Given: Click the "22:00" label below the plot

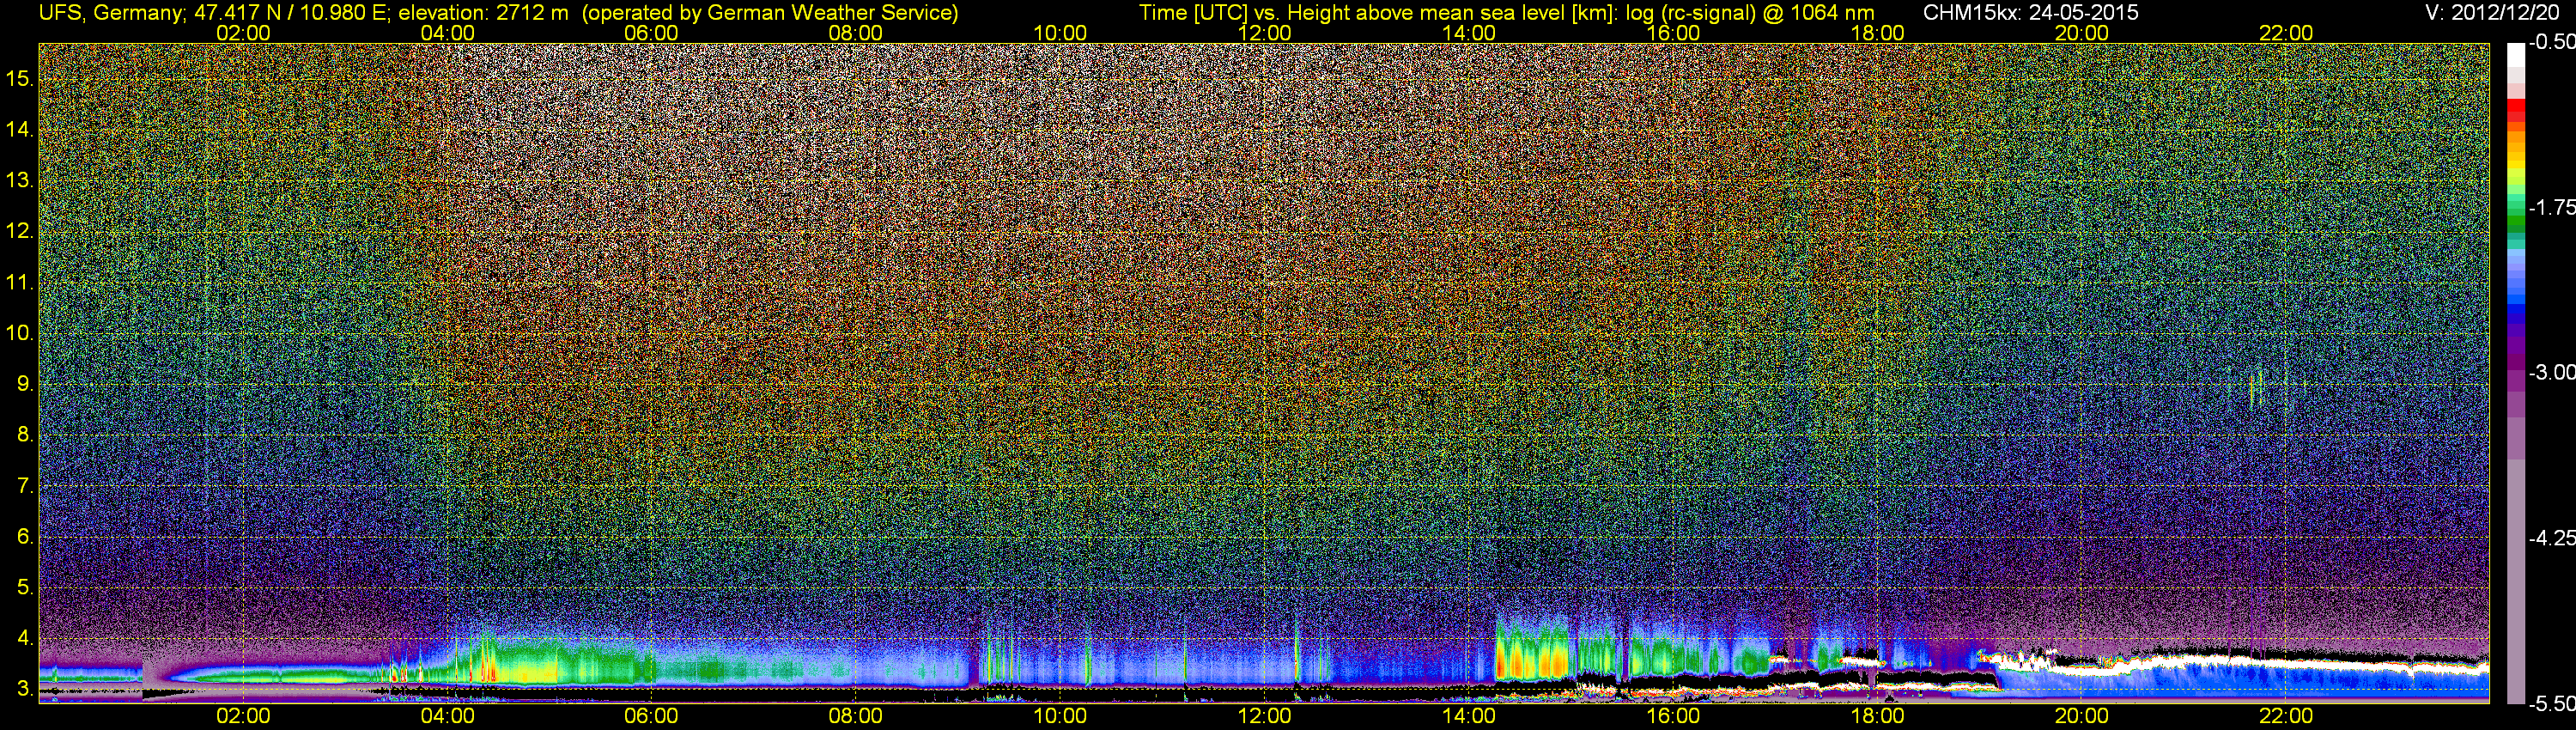Looking at the screenshot, I should click(x=2286, y=716).
